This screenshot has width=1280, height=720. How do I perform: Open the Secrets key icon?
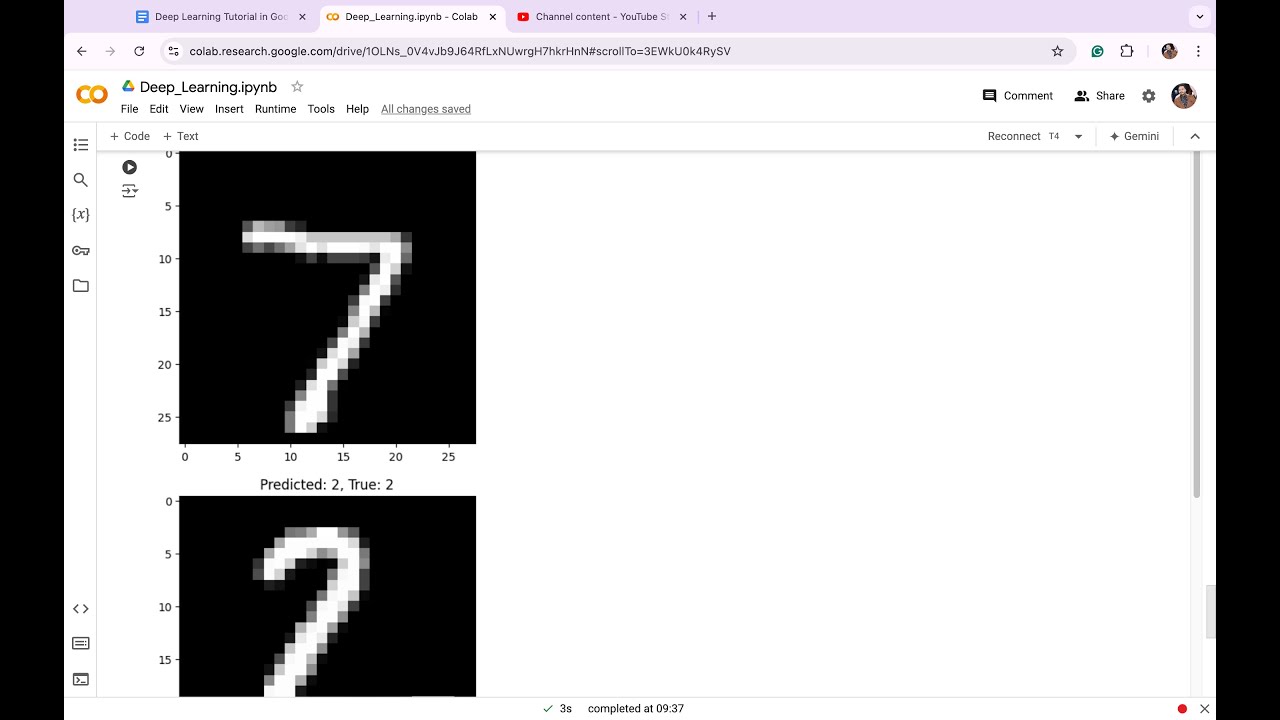point(81,250)
